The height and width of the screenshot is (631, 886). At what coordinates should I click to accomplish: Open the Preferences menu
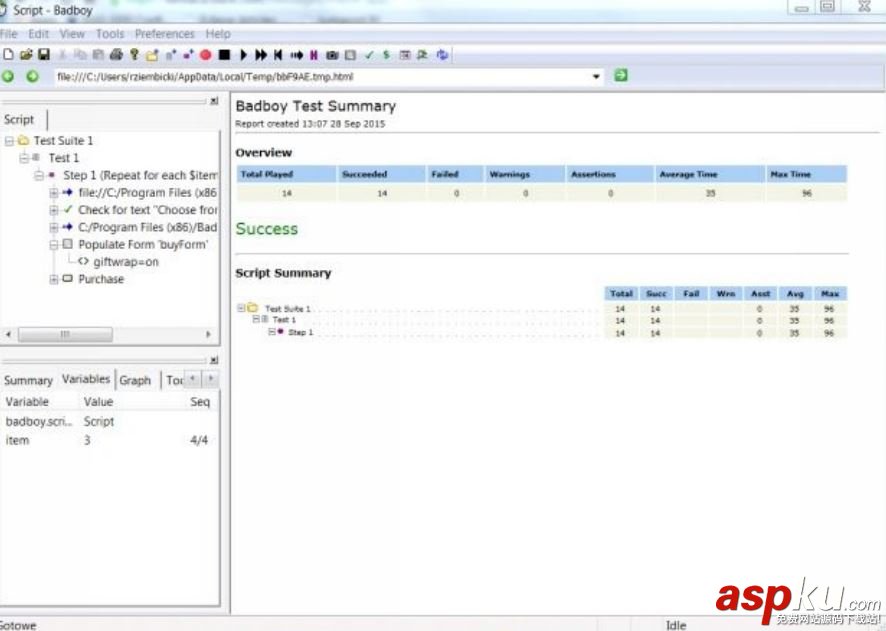[x=164, y=34]
